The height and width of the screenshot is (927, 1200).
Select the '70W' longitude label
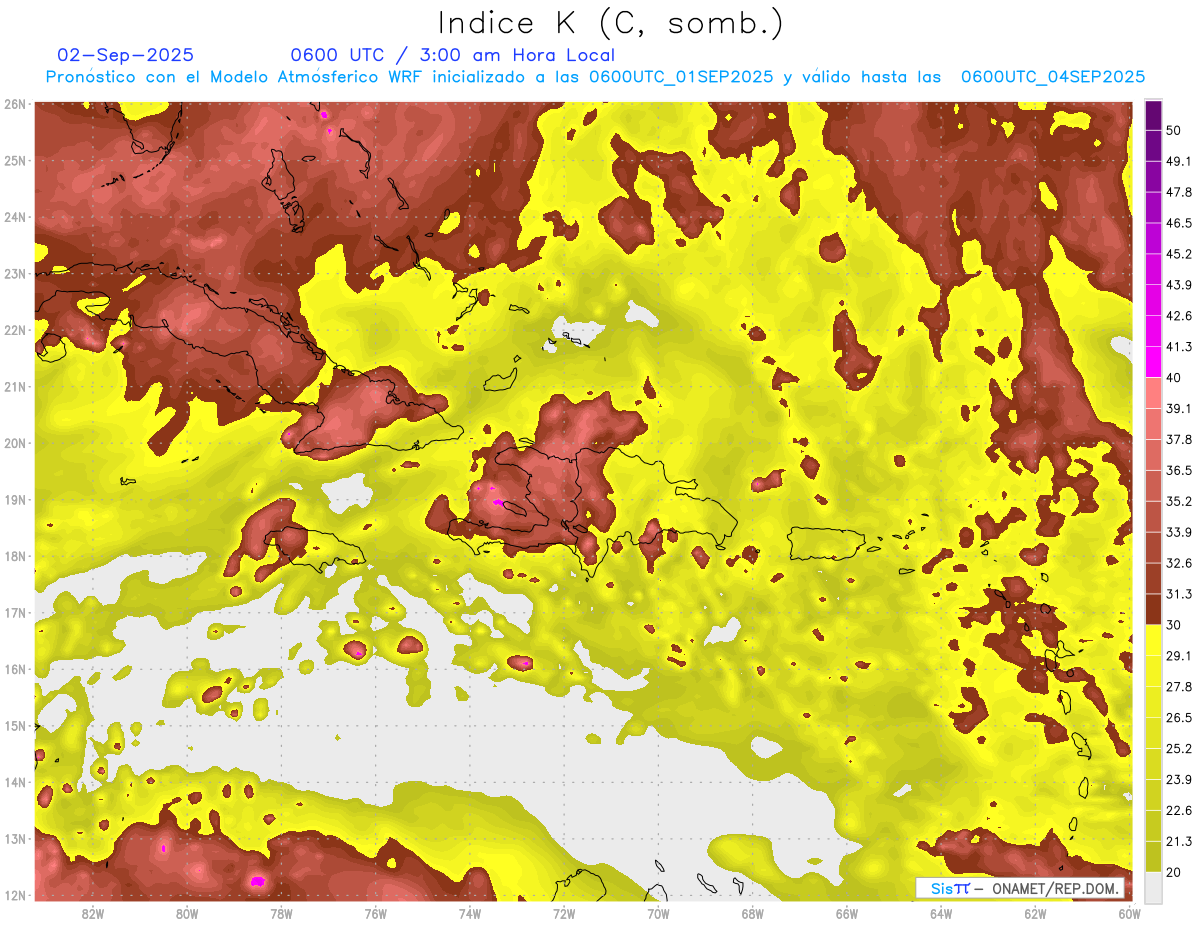click(658, 913)
